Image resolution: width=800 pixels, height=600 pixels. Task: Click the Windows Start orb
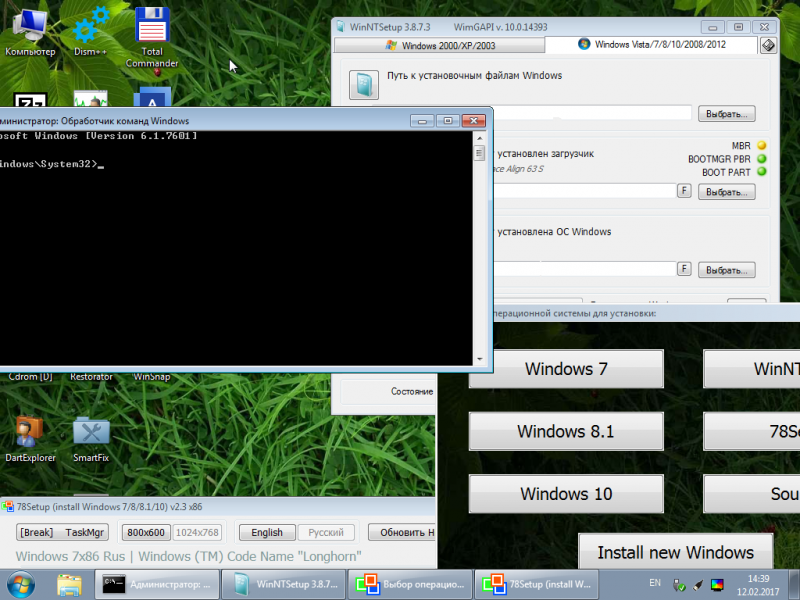21,585
